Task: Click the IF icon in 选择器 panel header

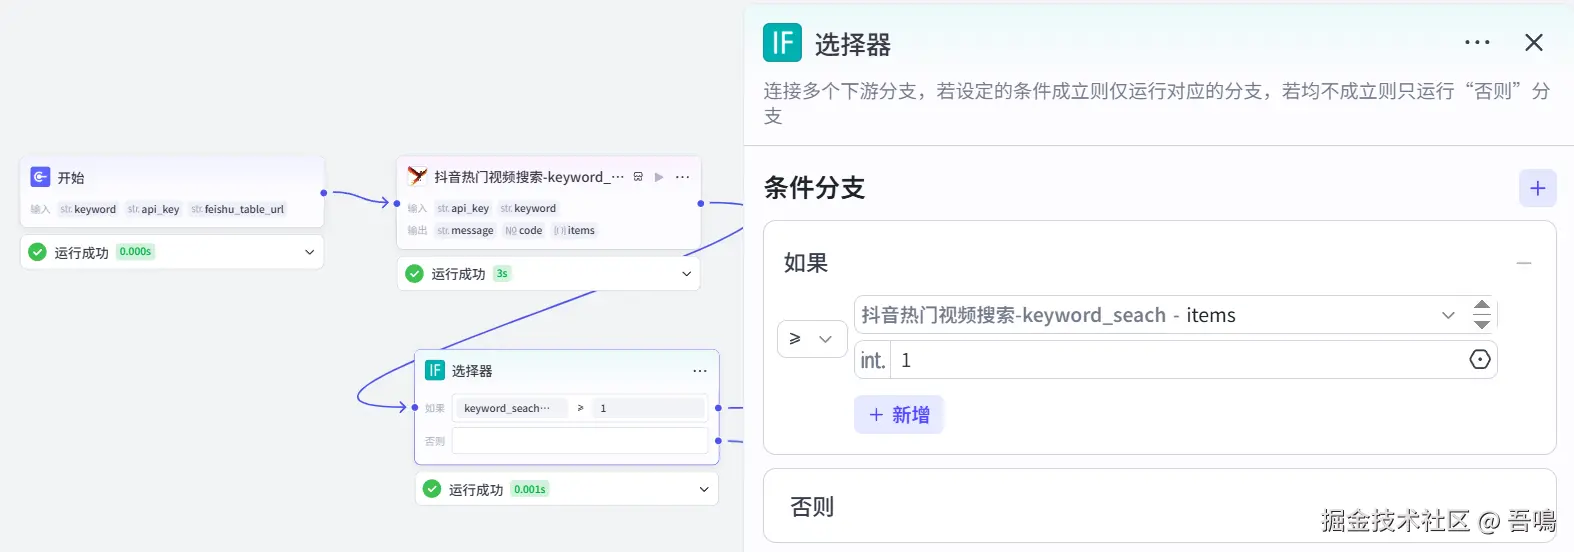Action: pyautogui.click(x=782, y=43)
